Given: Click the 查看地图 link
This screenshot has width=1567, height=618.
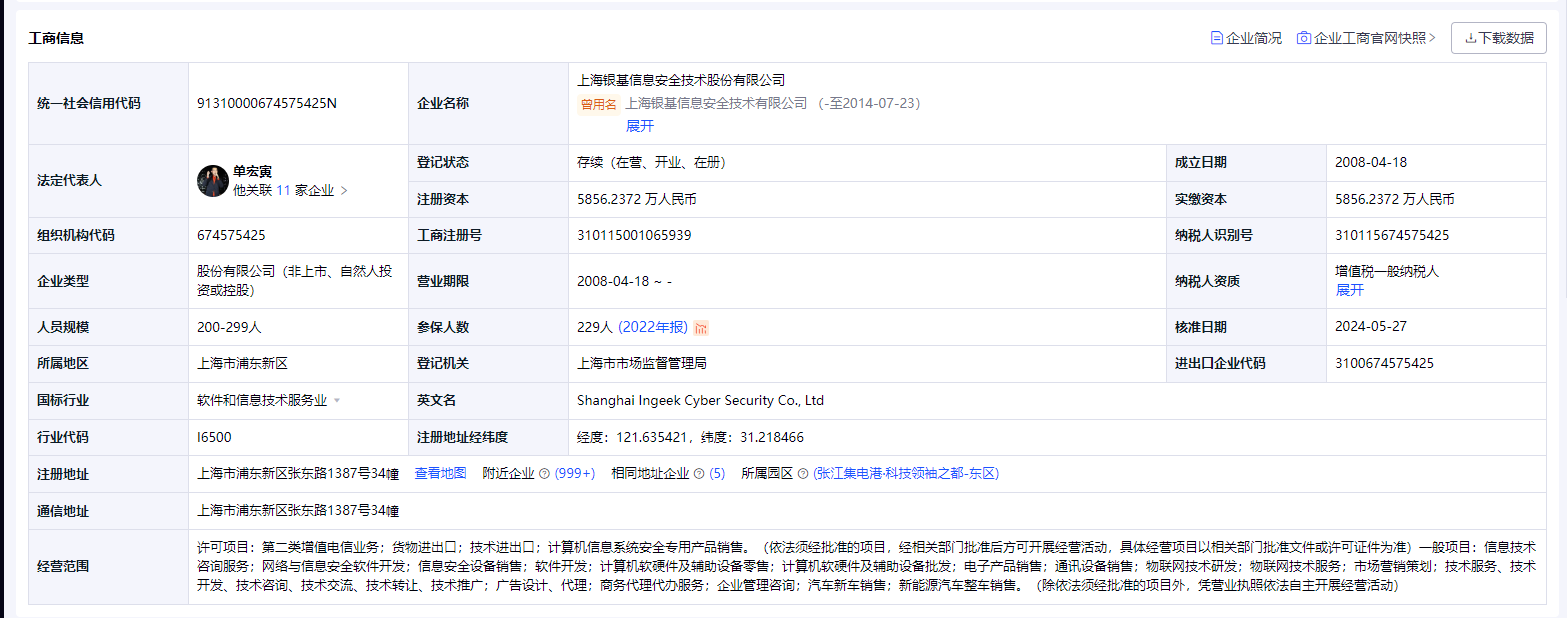Looking at the screenshot, I should [x=440, y=473].
